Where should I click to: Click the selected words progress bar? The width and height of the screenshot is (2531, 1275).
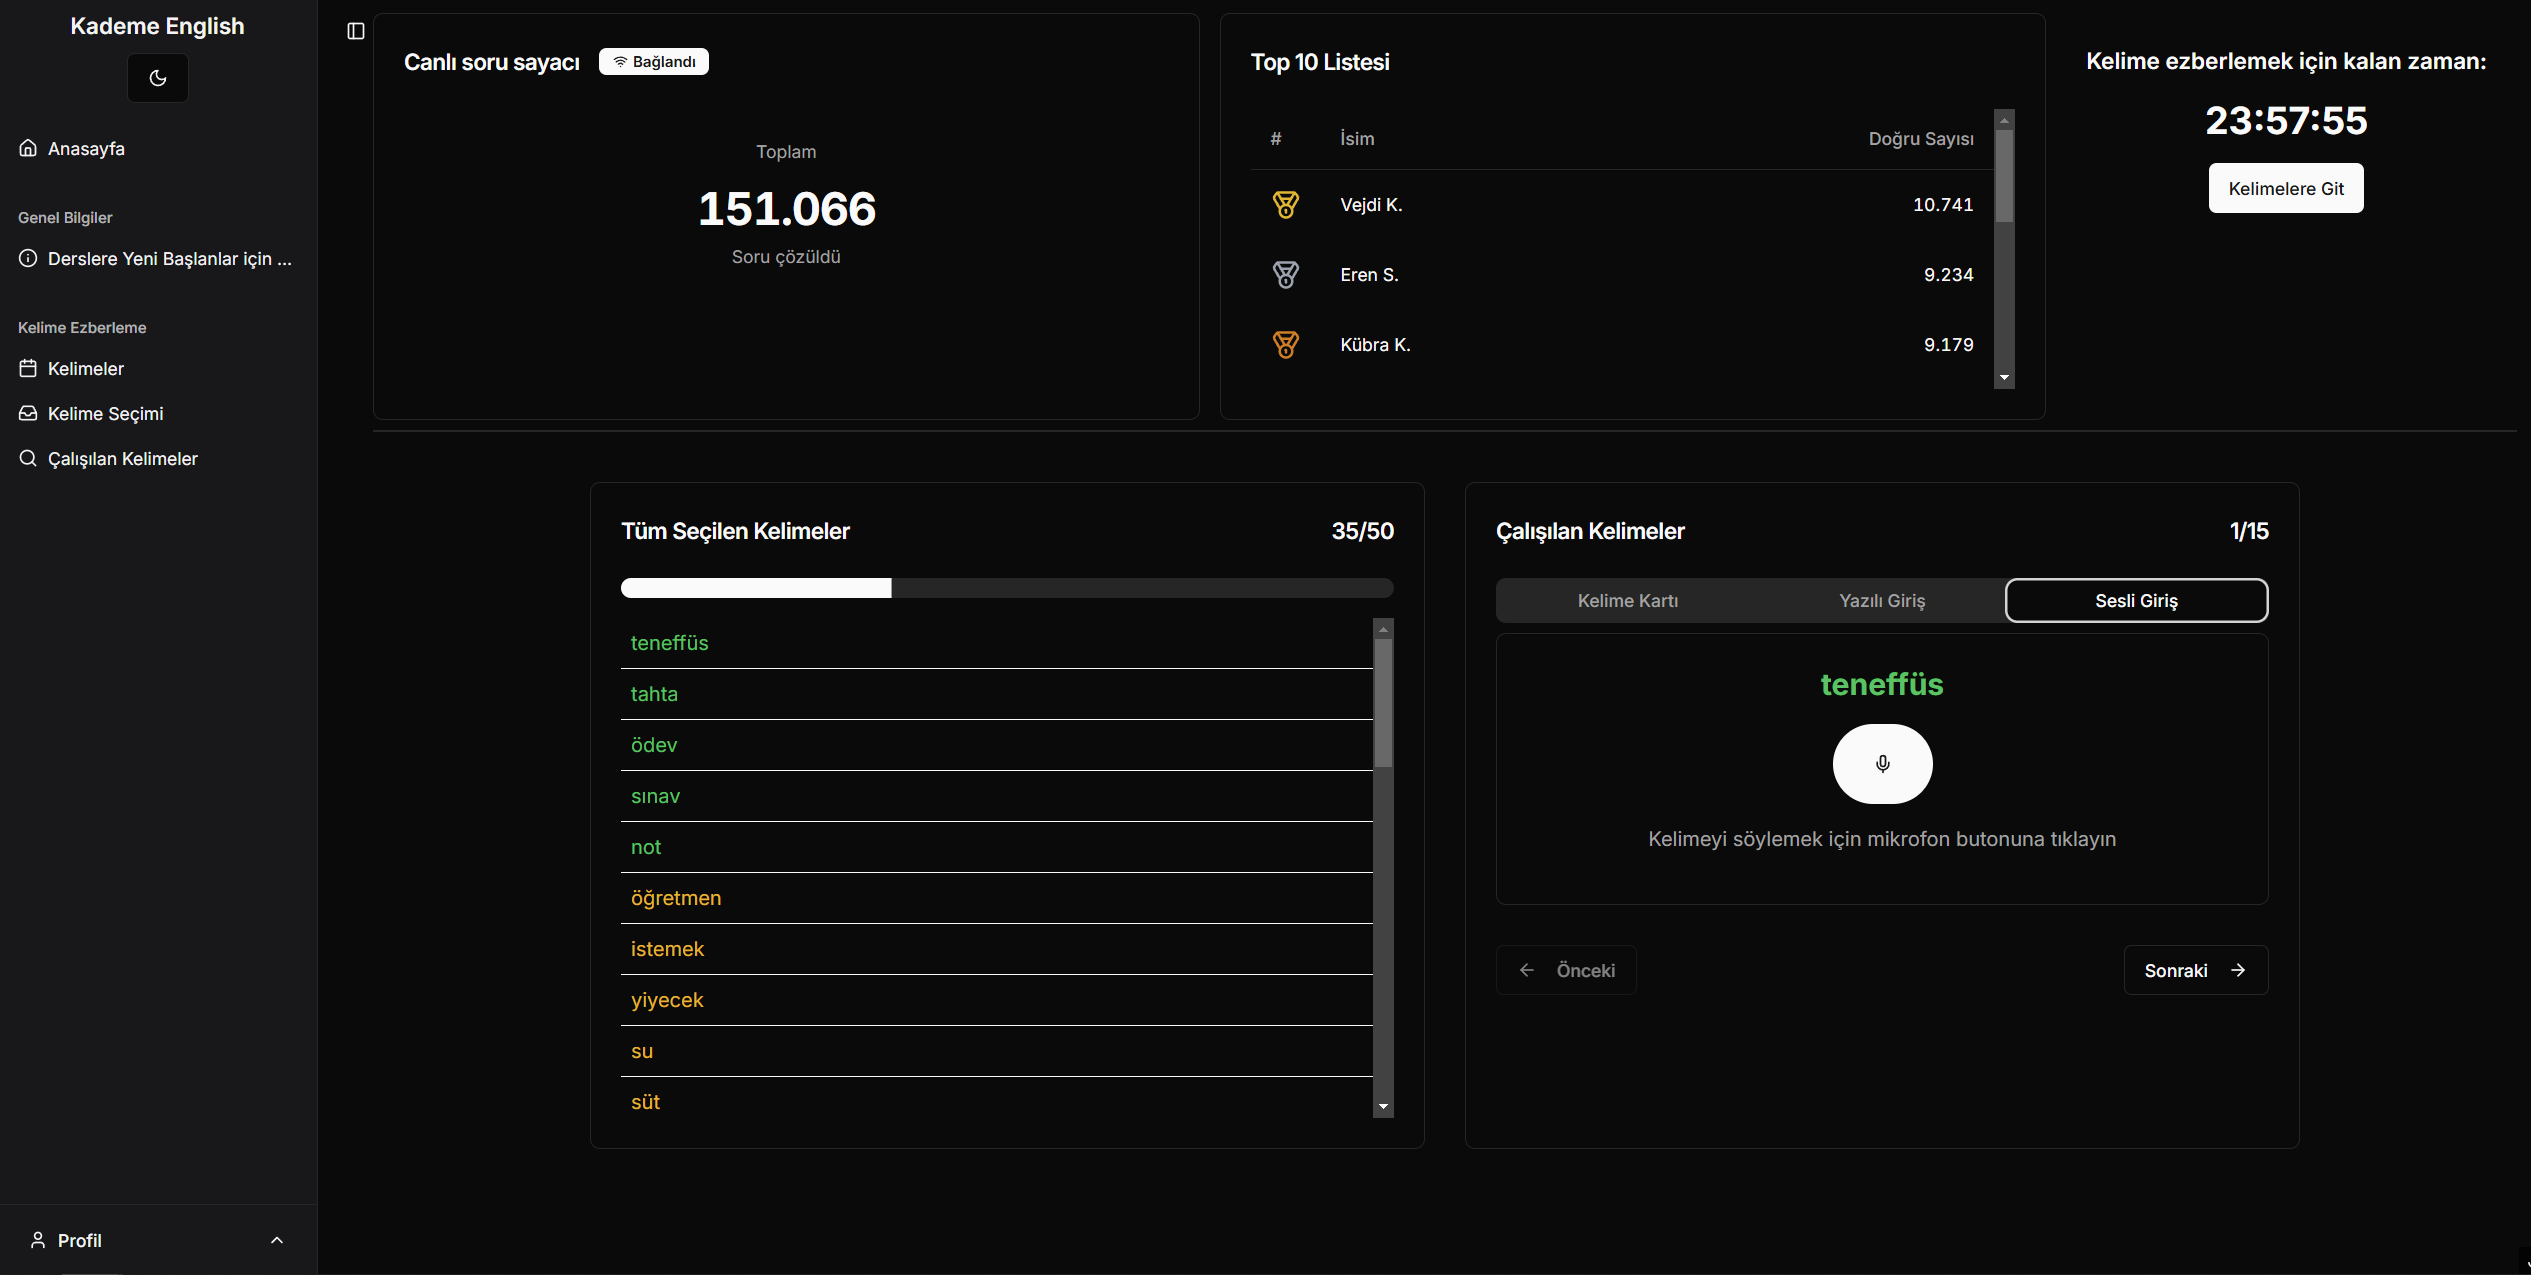[1007, 588]
